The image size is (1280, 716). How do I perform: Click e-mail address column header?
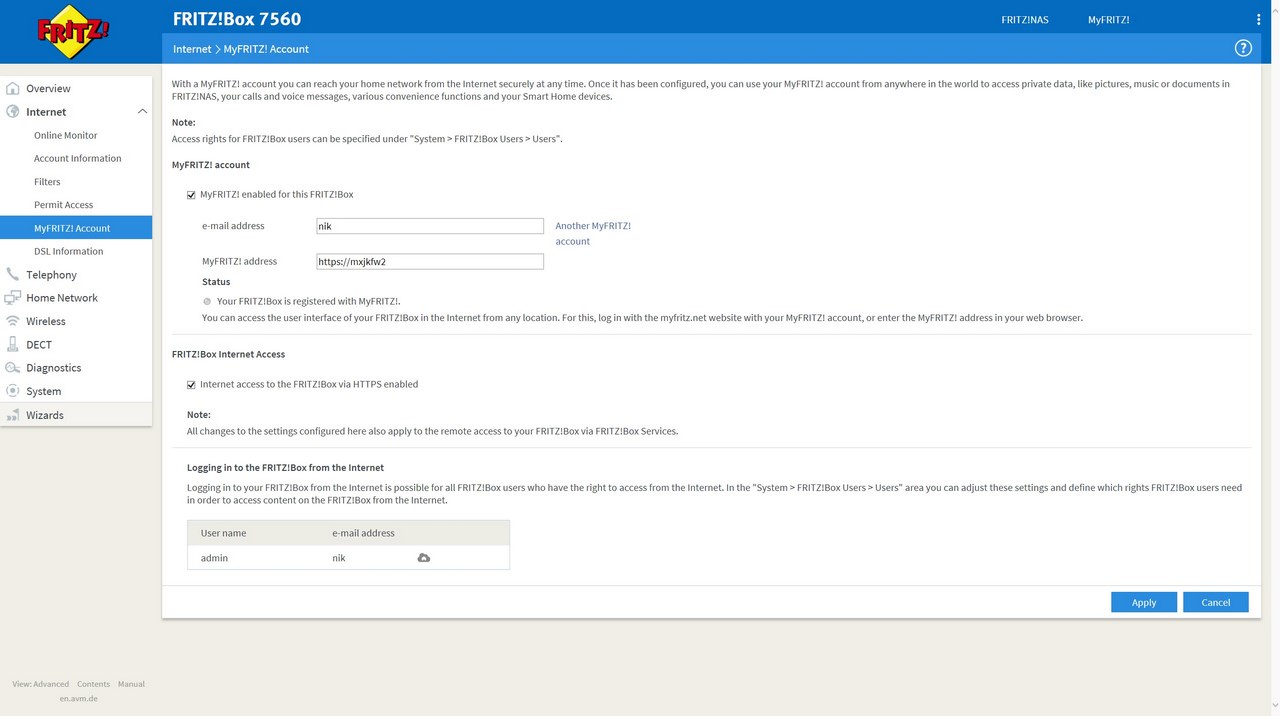[363, 533]
